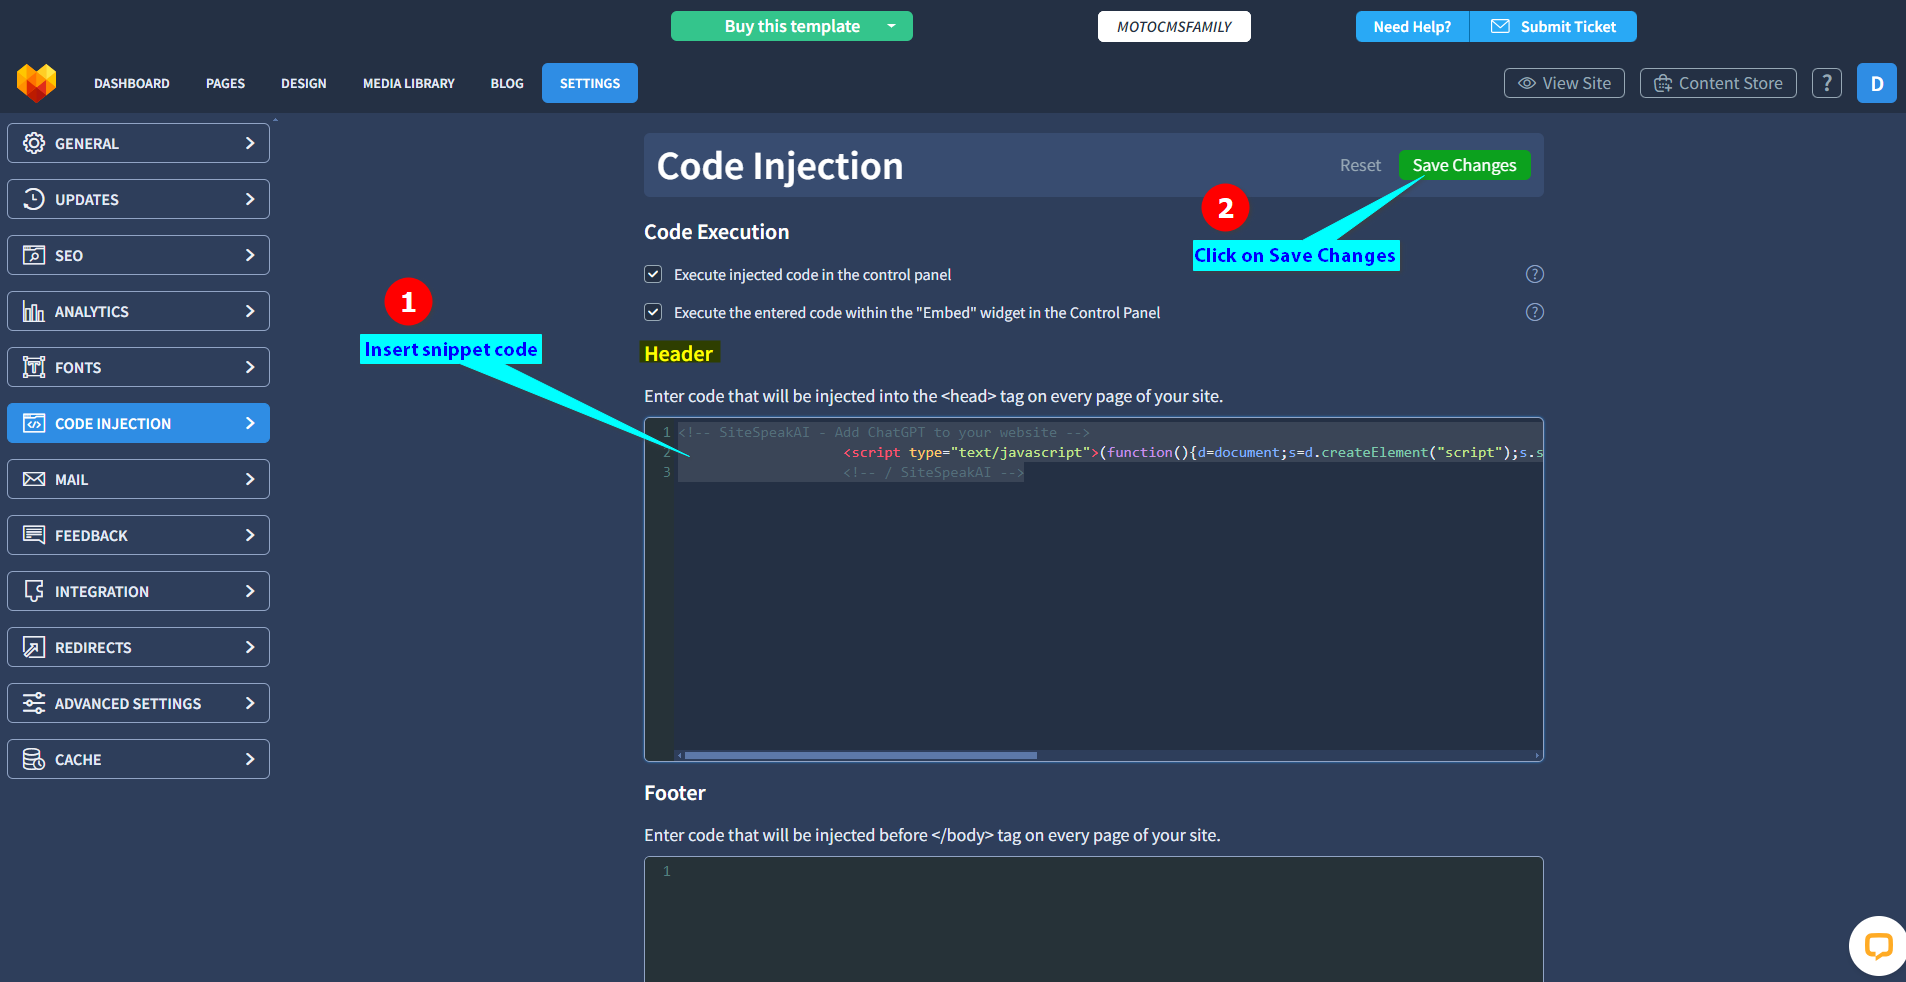Click inside the Footer code input field
This screenshot has width=1906, height=982.
1100,920
